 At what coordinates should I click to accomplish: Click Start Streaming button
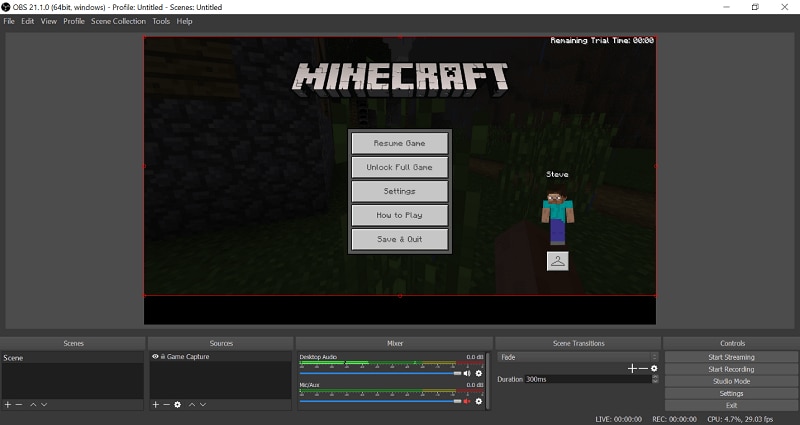click(731, 357)
